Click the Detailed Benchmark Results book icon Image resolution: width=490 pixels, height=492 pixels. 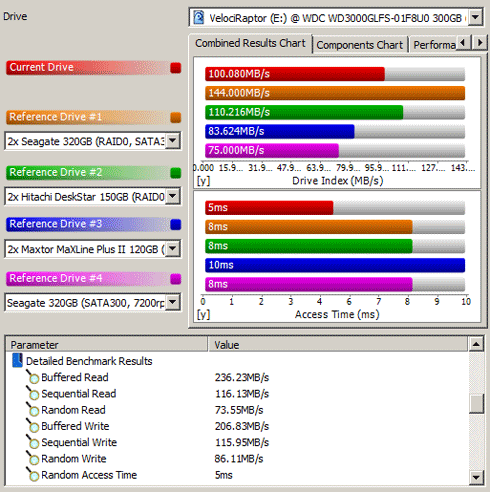[x=17, y=361]
